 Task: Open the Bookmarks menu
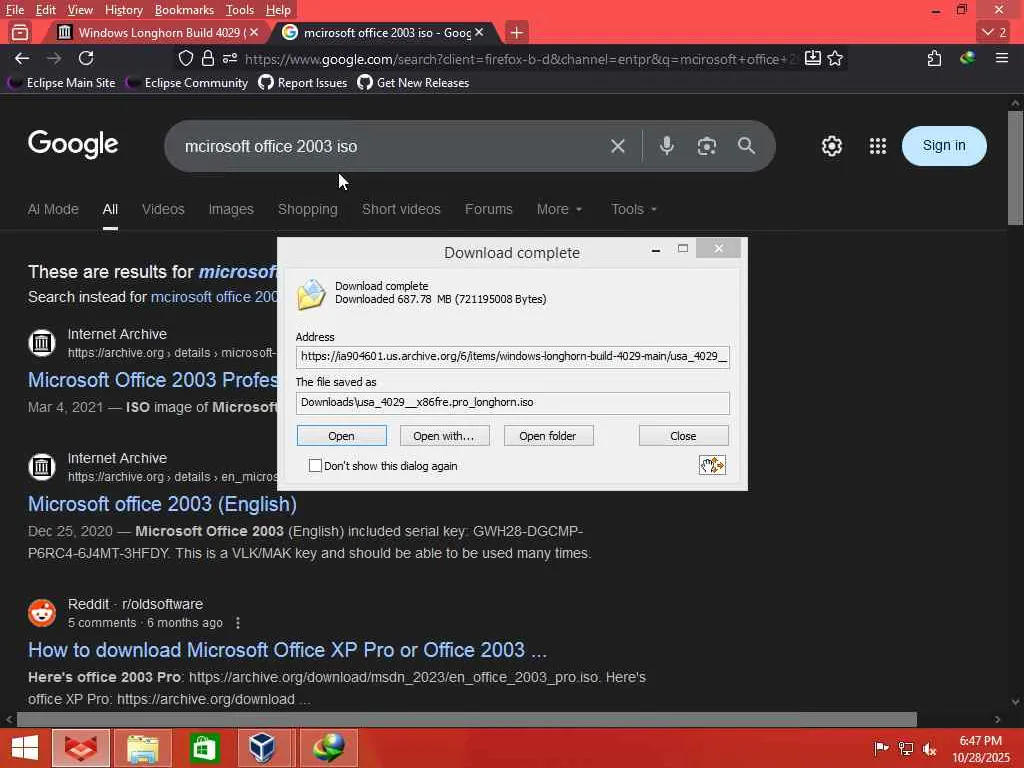point(184,10)
